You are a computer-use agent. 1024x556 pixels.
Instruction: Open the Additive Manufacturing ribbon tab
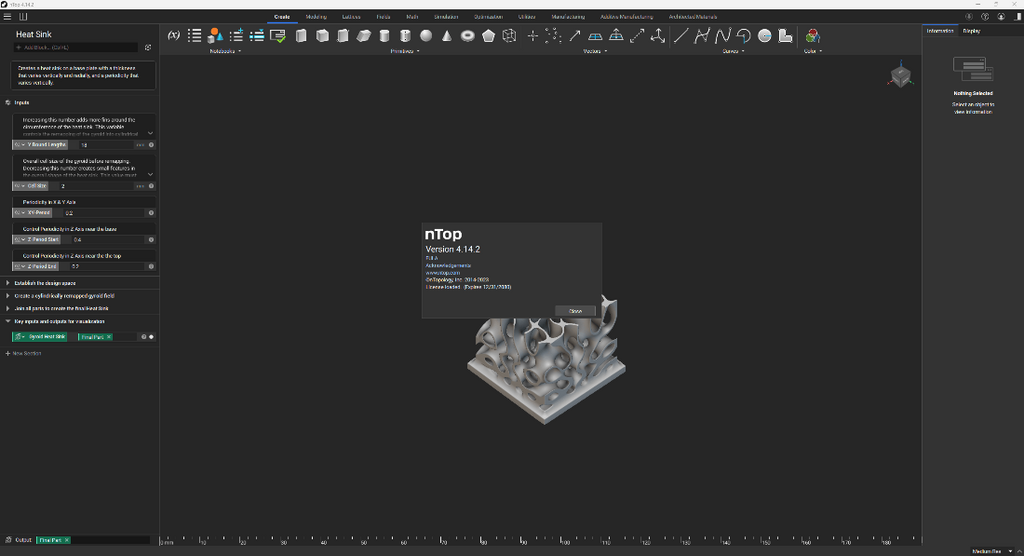coord(626,17)
